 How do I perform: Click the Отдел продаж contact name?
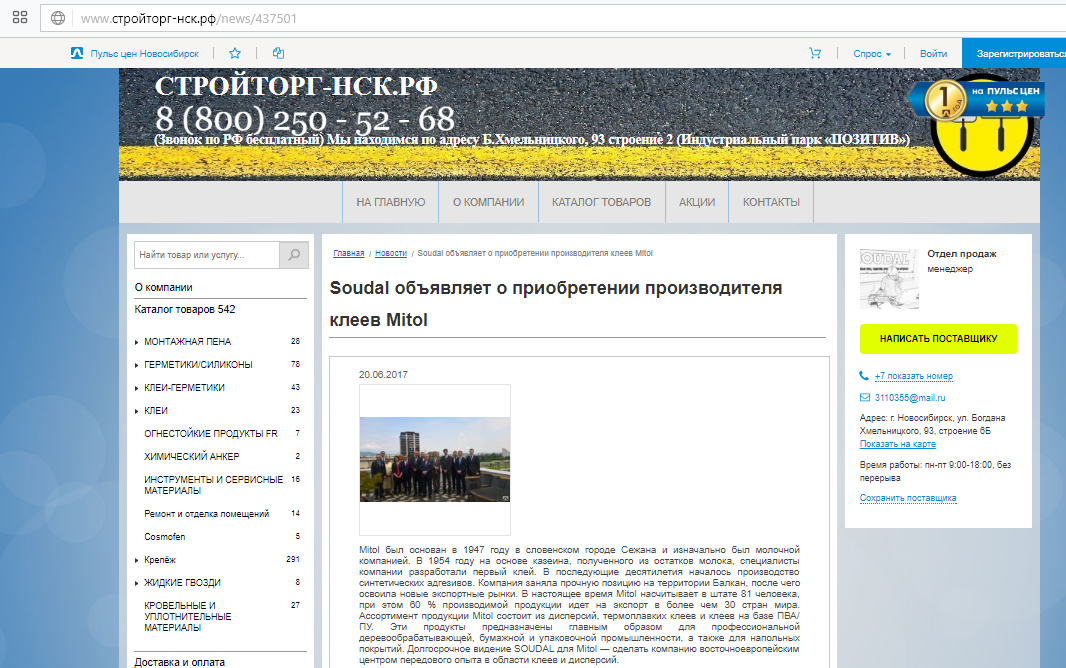point(962,253)
